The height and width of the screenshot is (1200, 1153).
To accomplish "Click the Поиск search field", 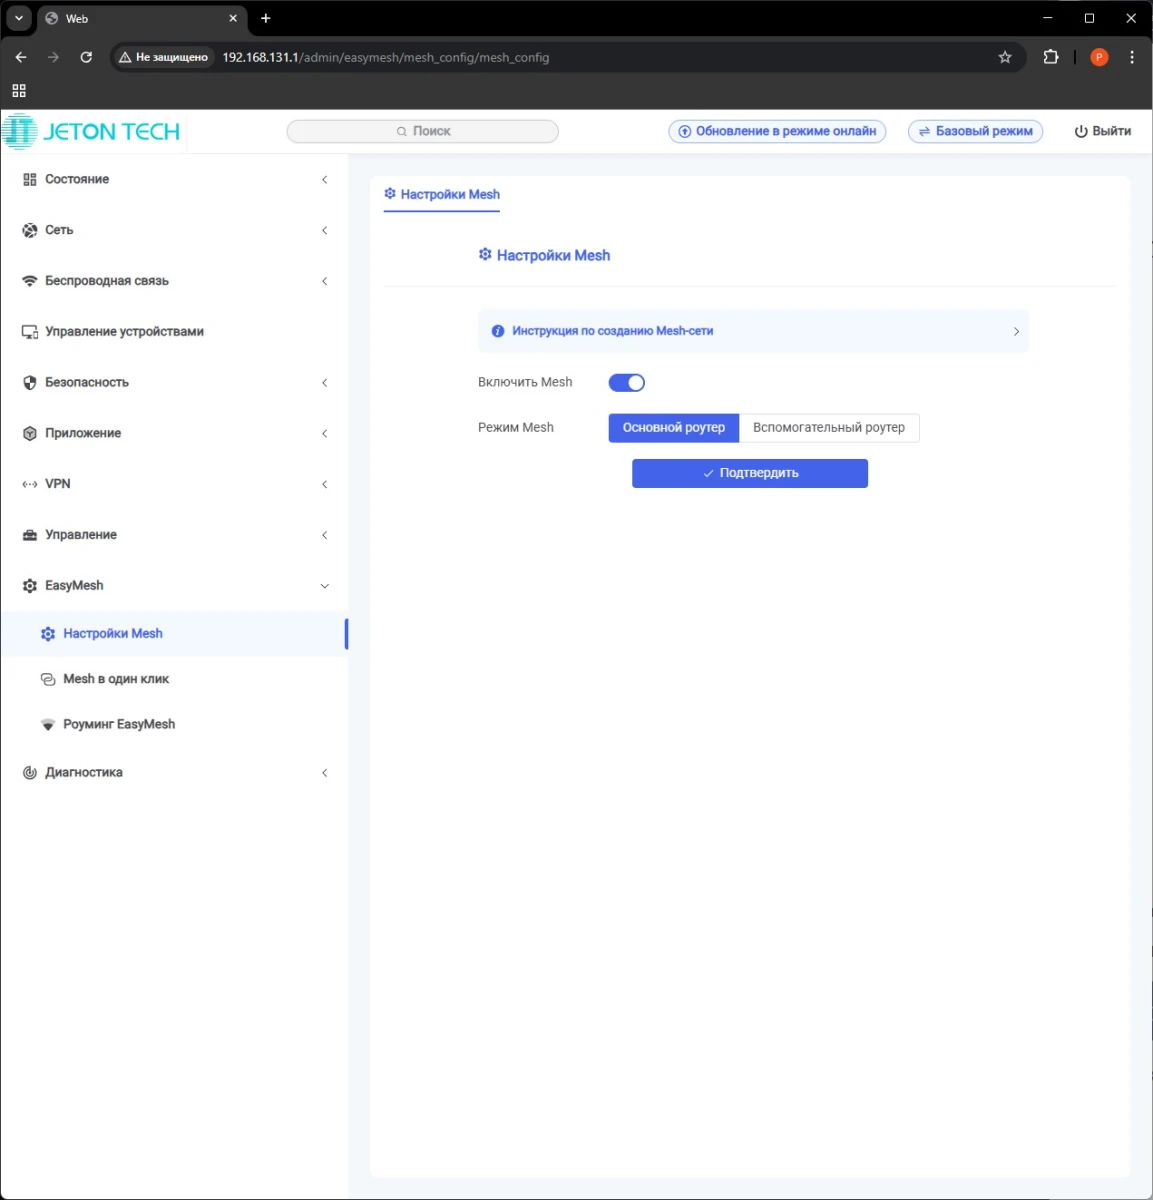I will pos(422,131).
